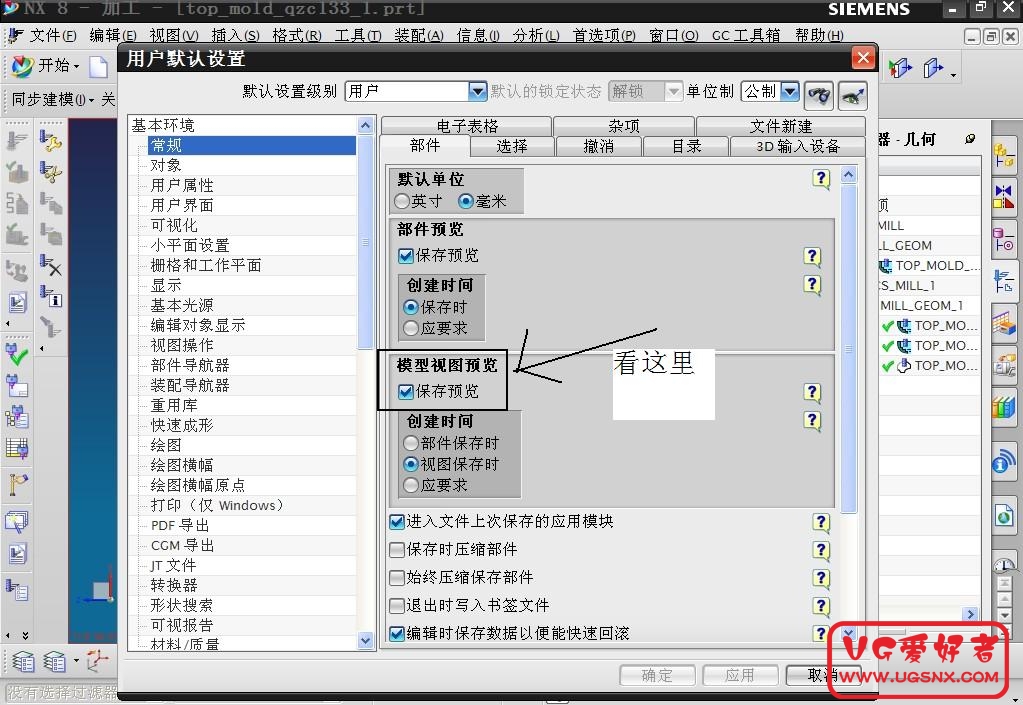Screen dimensions: 1023x705
Task: Enable 保存时压缩部件 checkbox
Action: coord(397,550)
